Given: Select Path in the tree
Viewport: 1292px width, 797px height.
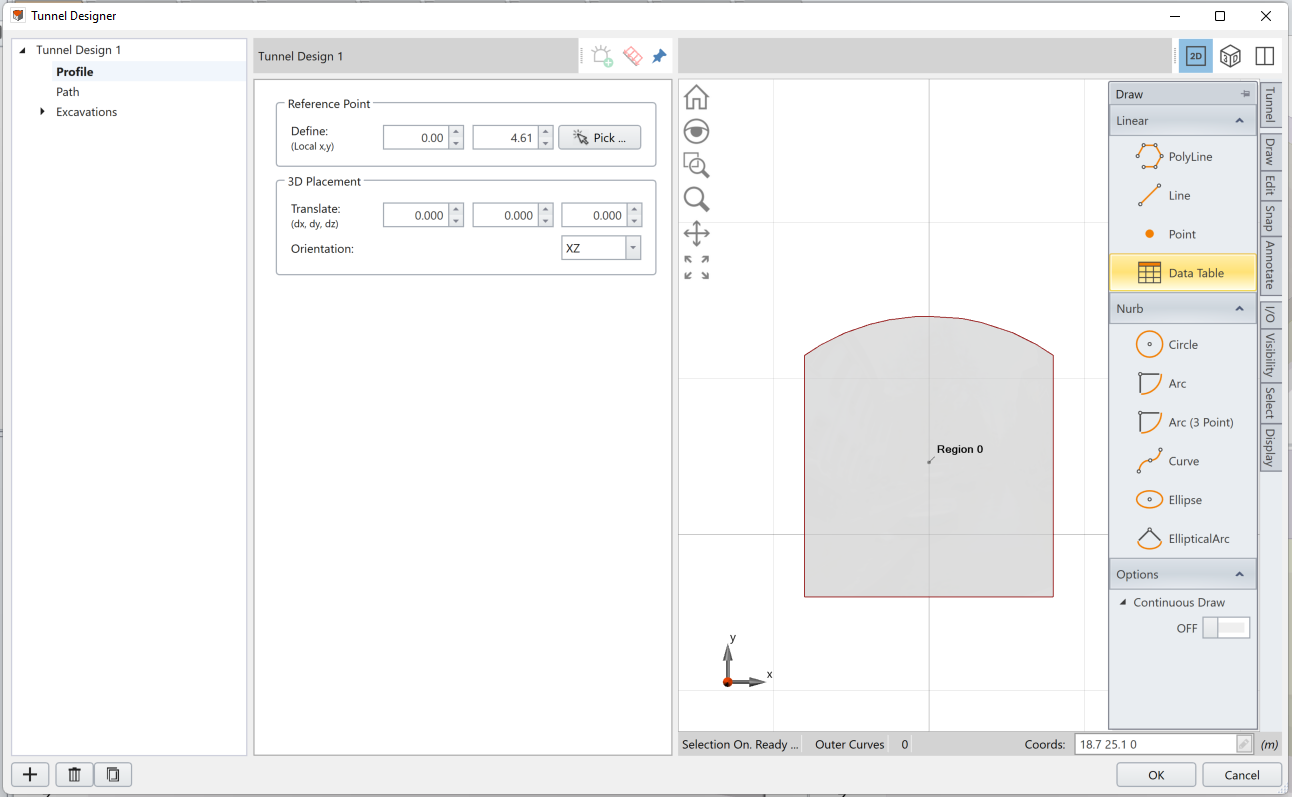Looking at the screenshot, I should pyautogui.click(x=68, y=92).
